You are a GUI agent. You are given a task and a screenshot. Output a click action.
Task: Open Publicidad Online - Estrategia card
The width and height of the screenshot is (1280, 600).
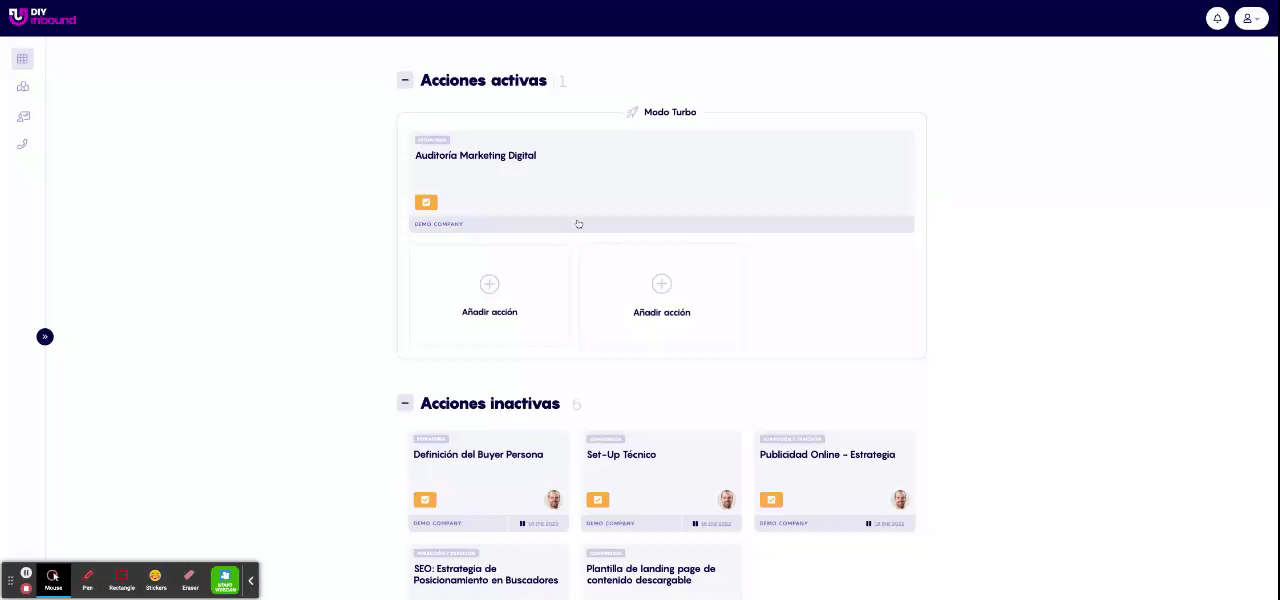(835, 480)
